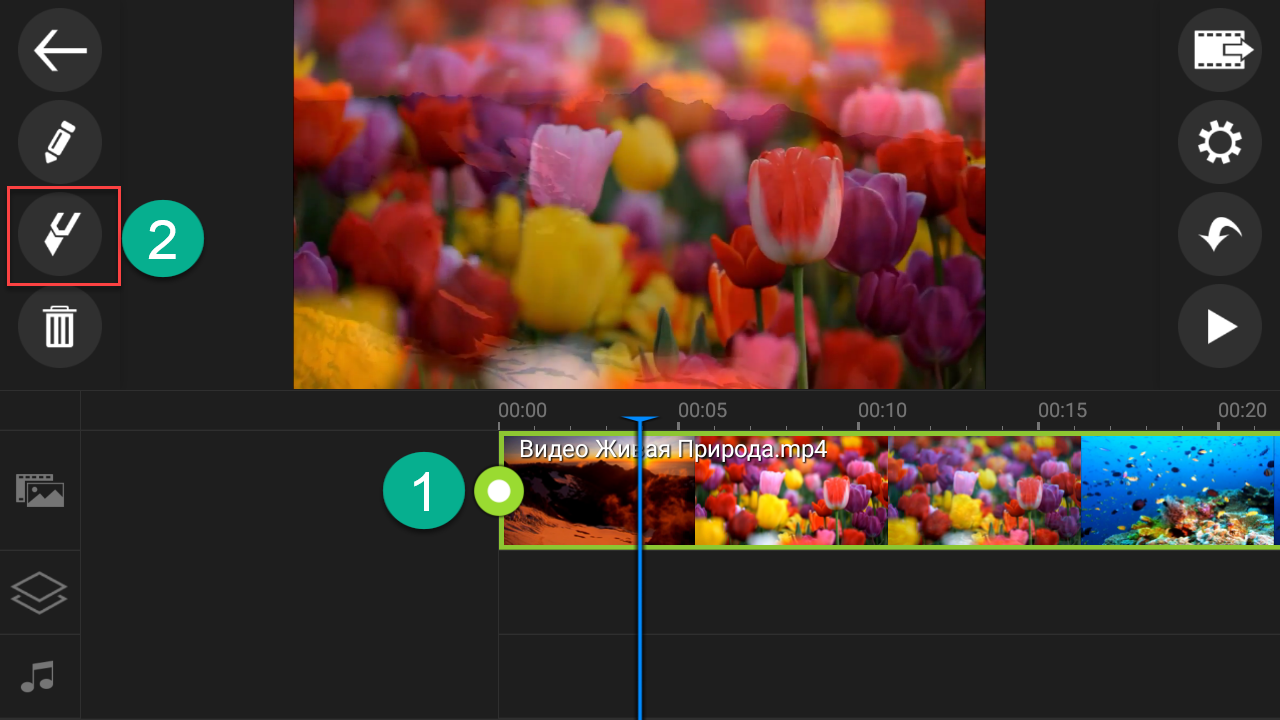Screen dimensions: 1280x720
Task: Jump to 00:10 on the timeline ruler
Action: point(882,410)
